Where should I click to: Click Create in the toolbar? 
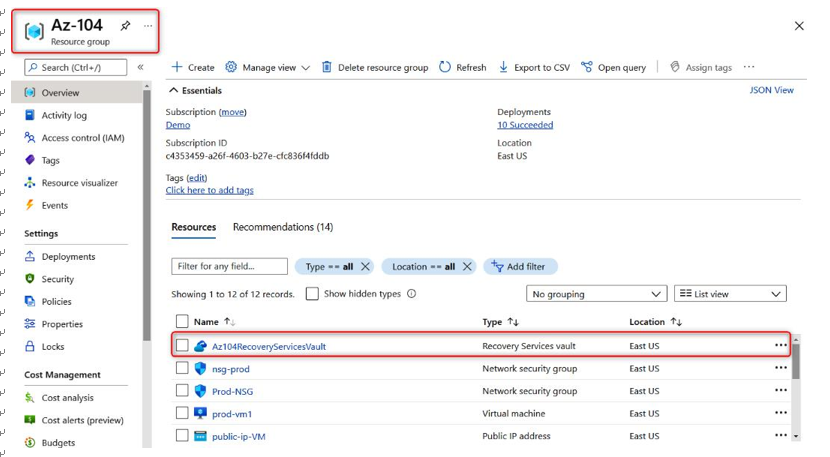click(x=193, y=67)
